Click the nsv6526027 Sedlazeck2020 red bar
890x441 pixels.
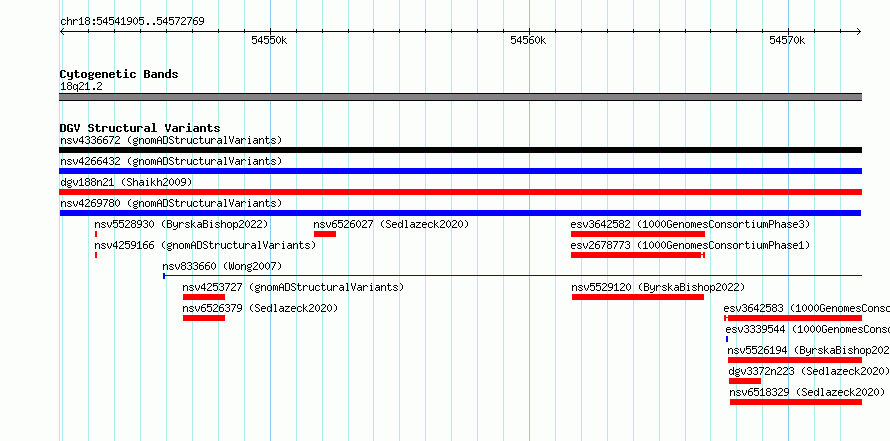(325, 234)
